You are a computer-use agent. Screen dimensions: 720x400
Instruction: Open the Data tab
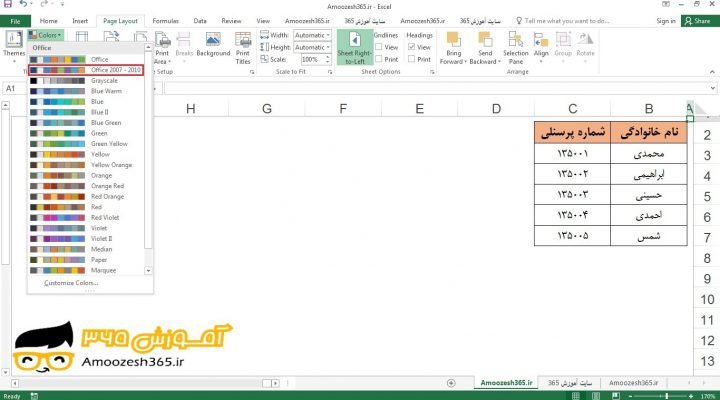click(x=200, y=21)
